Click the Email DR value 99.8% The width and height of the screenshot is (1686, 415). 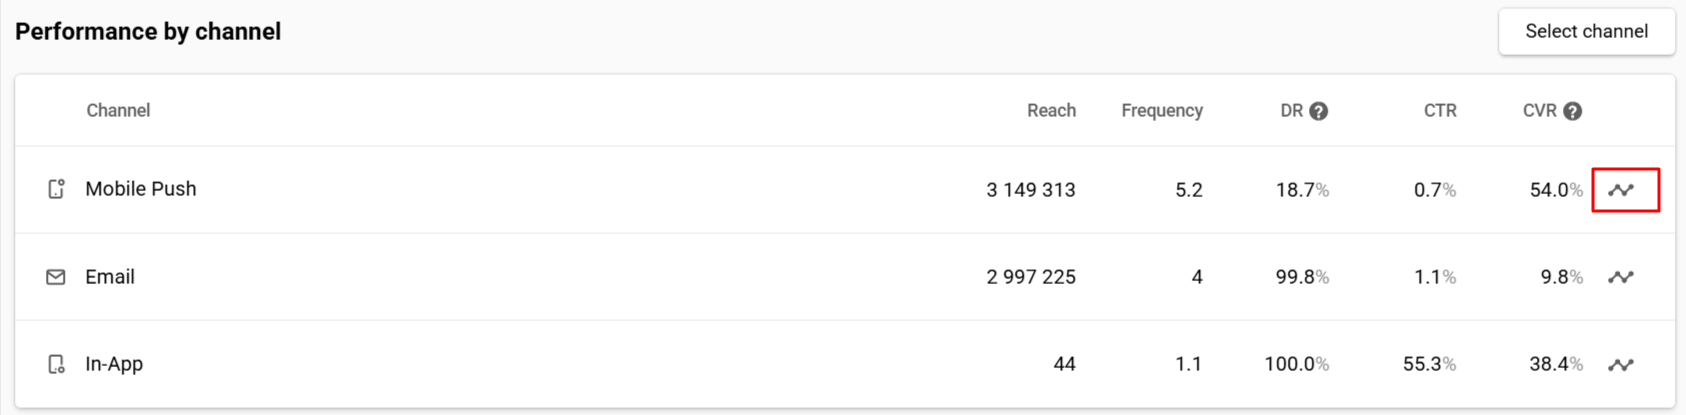tap(1302, 277)
